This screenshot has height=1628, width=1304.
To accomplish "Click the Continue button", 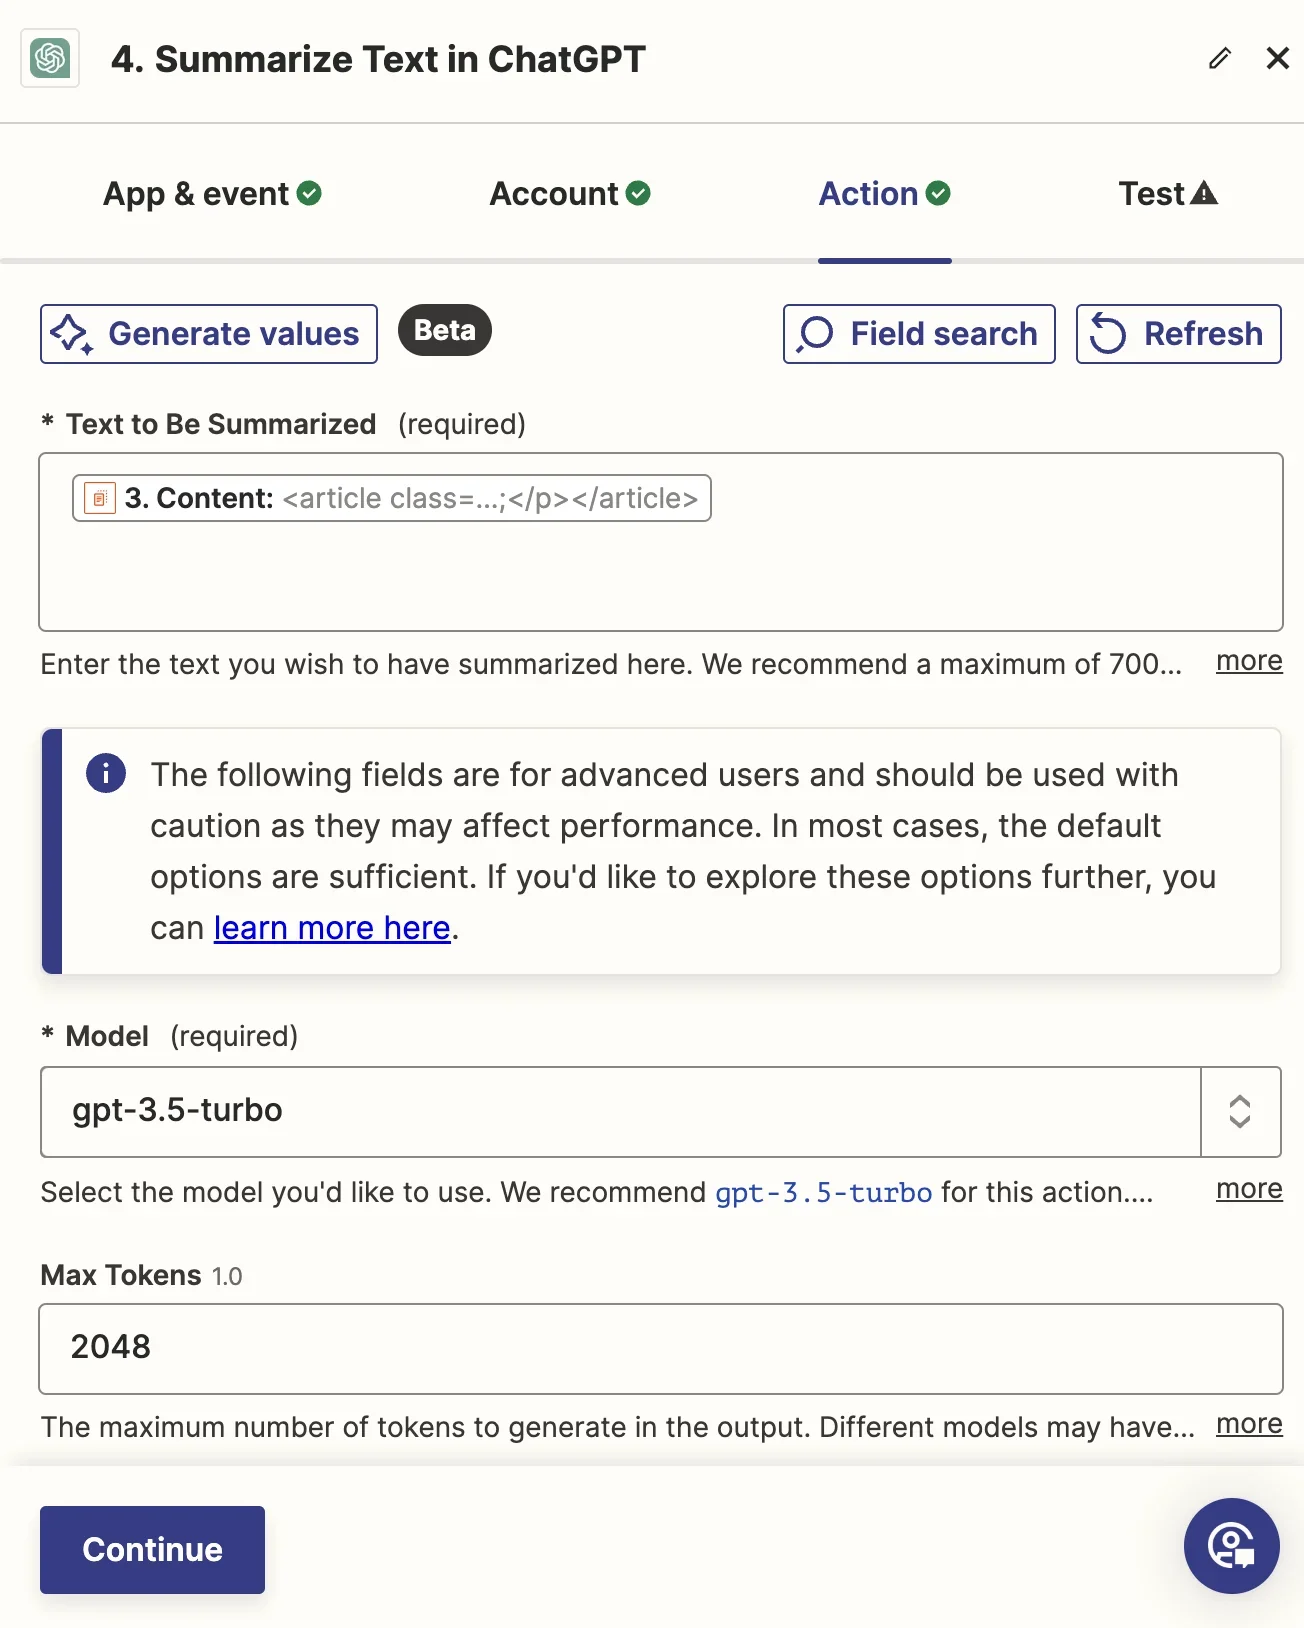I will point(152,1550).
